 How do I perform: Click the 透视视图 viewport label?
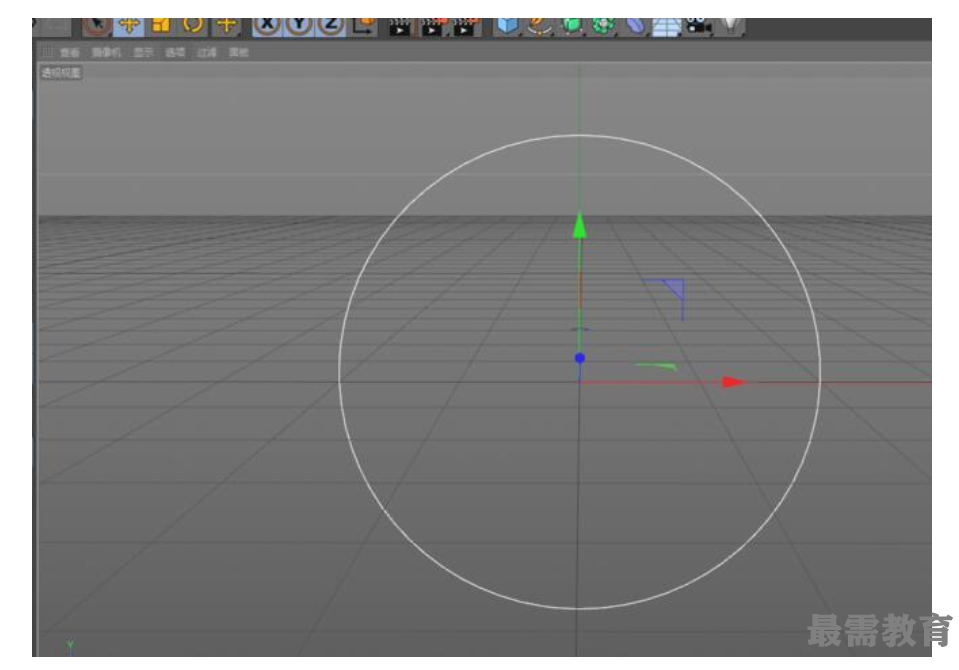pyautogui.click(x=61, y=73)
